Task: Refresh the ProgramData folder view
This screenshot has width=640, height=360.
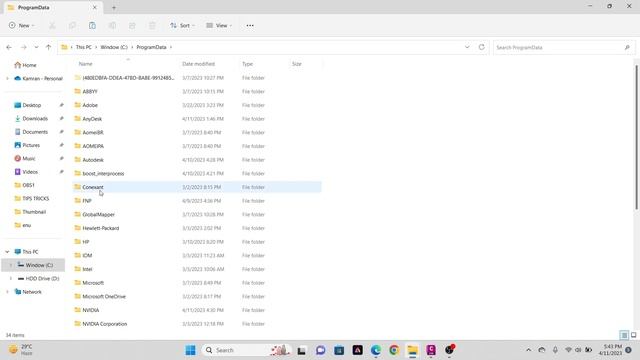Action: 482,47
